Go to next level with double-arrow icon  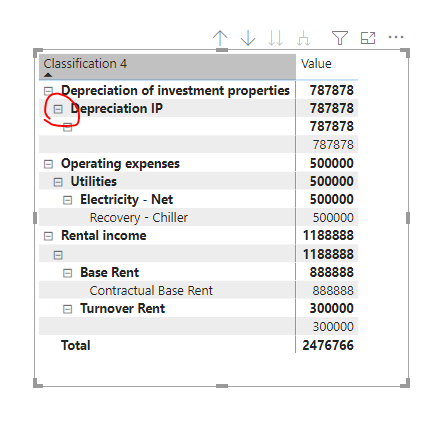(x=276, y=38)
